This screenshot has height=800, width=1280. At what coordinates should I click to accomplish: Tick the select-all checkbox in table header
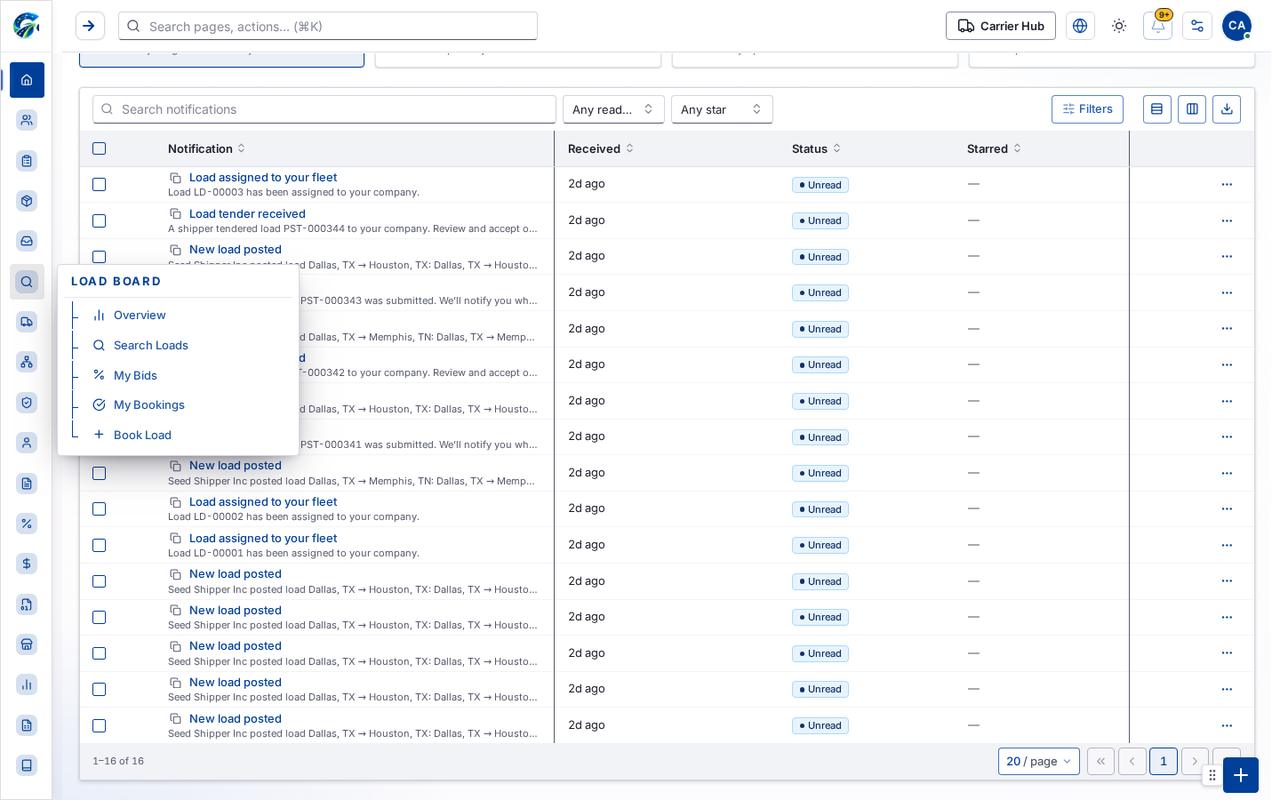[x=99, y=149]
